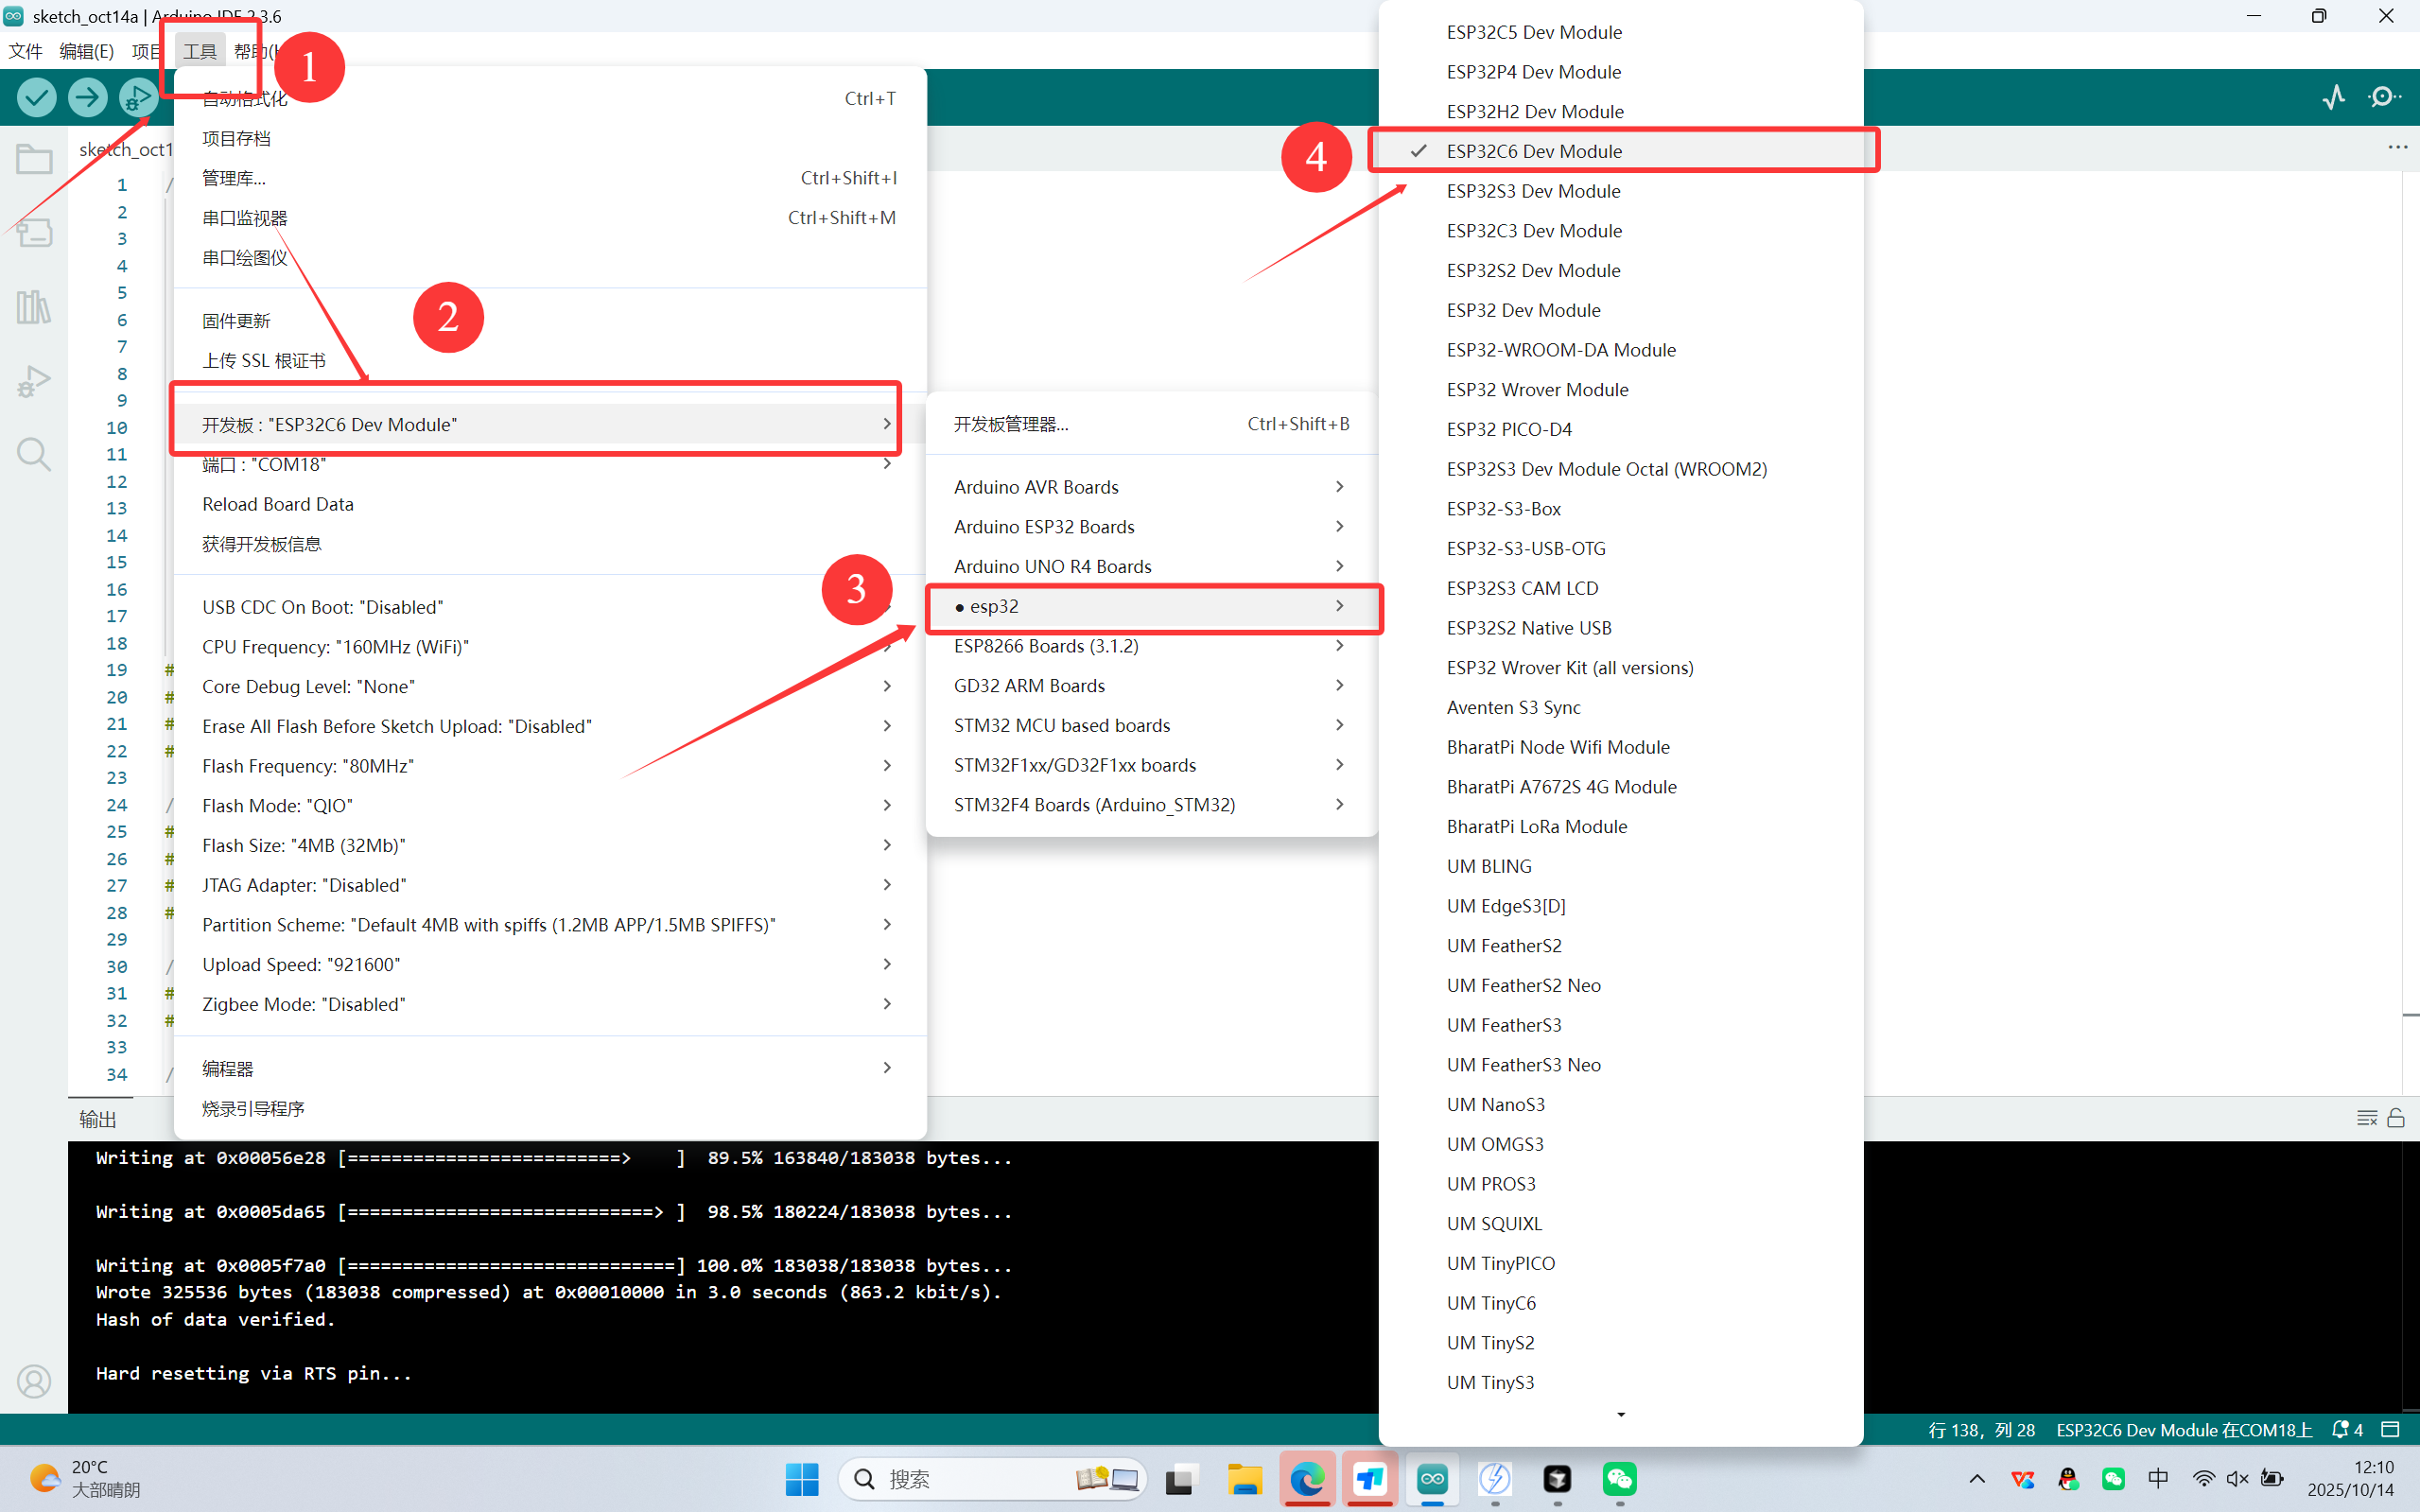Screen dimensions: 2420x1512
Task: Click the Upload arrow toolbar button
Action: [88, 97]
